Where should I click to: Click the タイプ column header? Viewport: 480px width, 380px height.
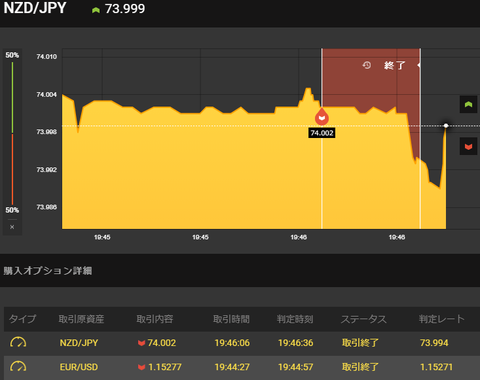(22, 319)
